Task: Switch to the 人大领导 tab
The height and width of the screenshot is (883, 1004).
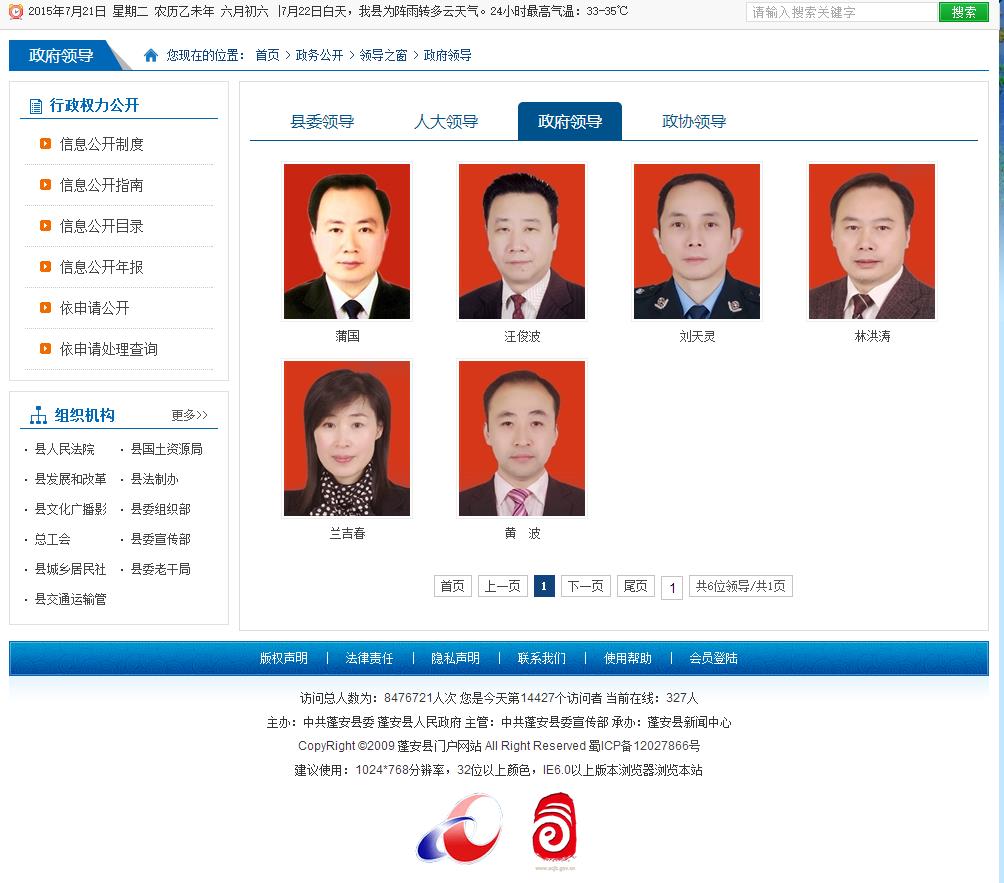Action: click(446, 122)
